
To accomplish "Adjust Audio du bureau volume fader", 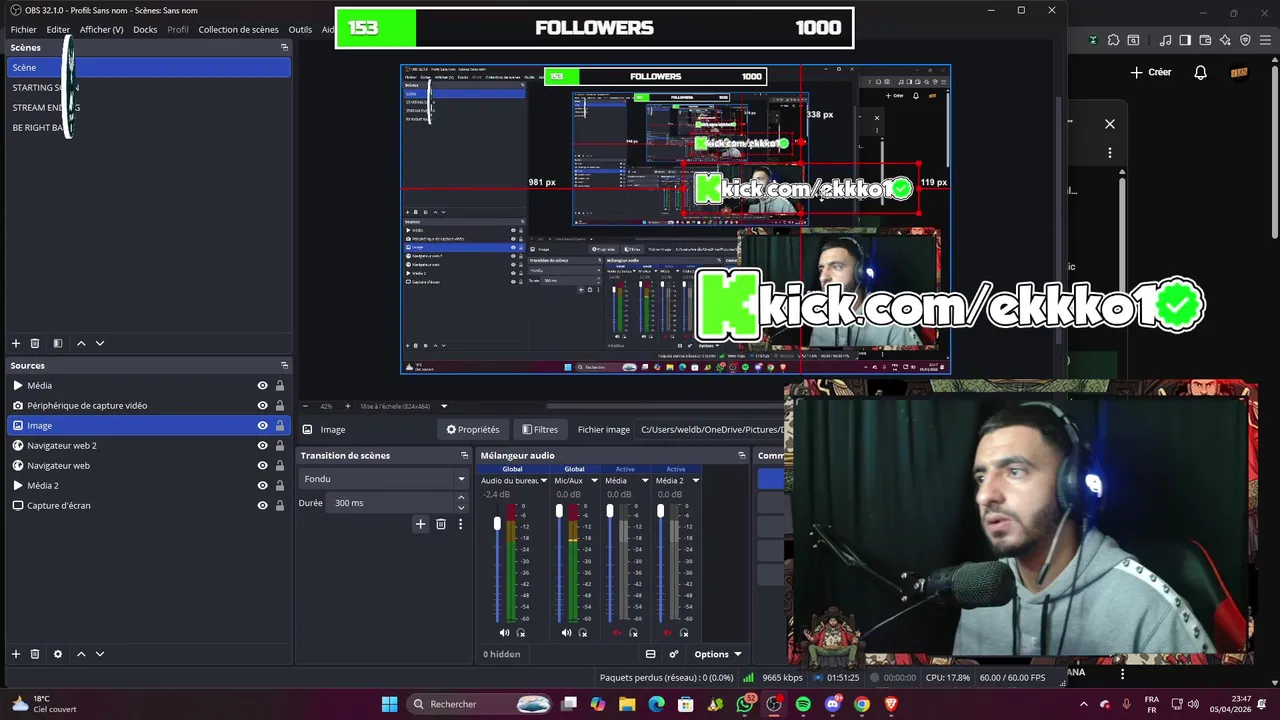I will click(x=497, y=524).
